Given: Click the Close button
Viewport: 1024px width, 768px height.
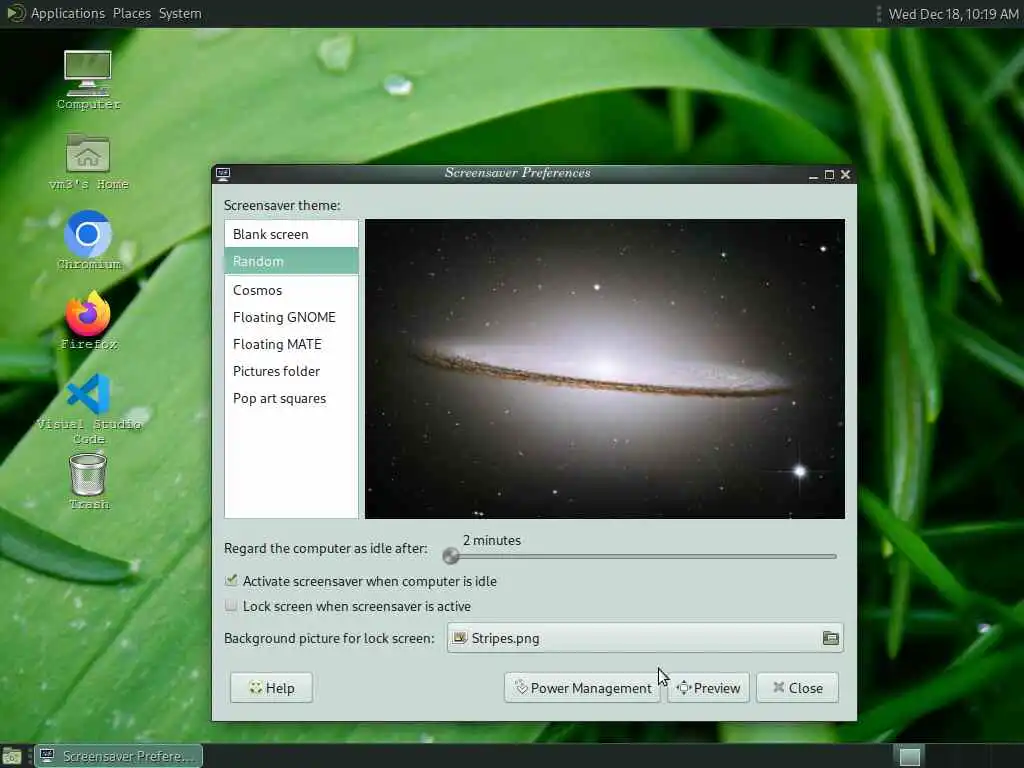Looking at the screenshot, I should point(797,688).
